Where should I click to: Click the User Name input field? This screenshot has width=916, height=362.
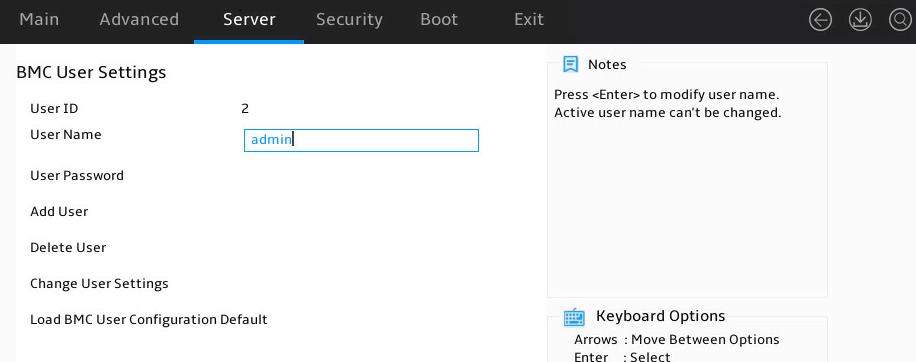361,140
